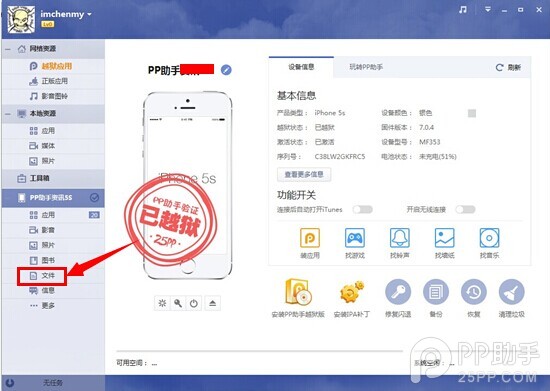Click the eject icon under phone

point(213,303)
